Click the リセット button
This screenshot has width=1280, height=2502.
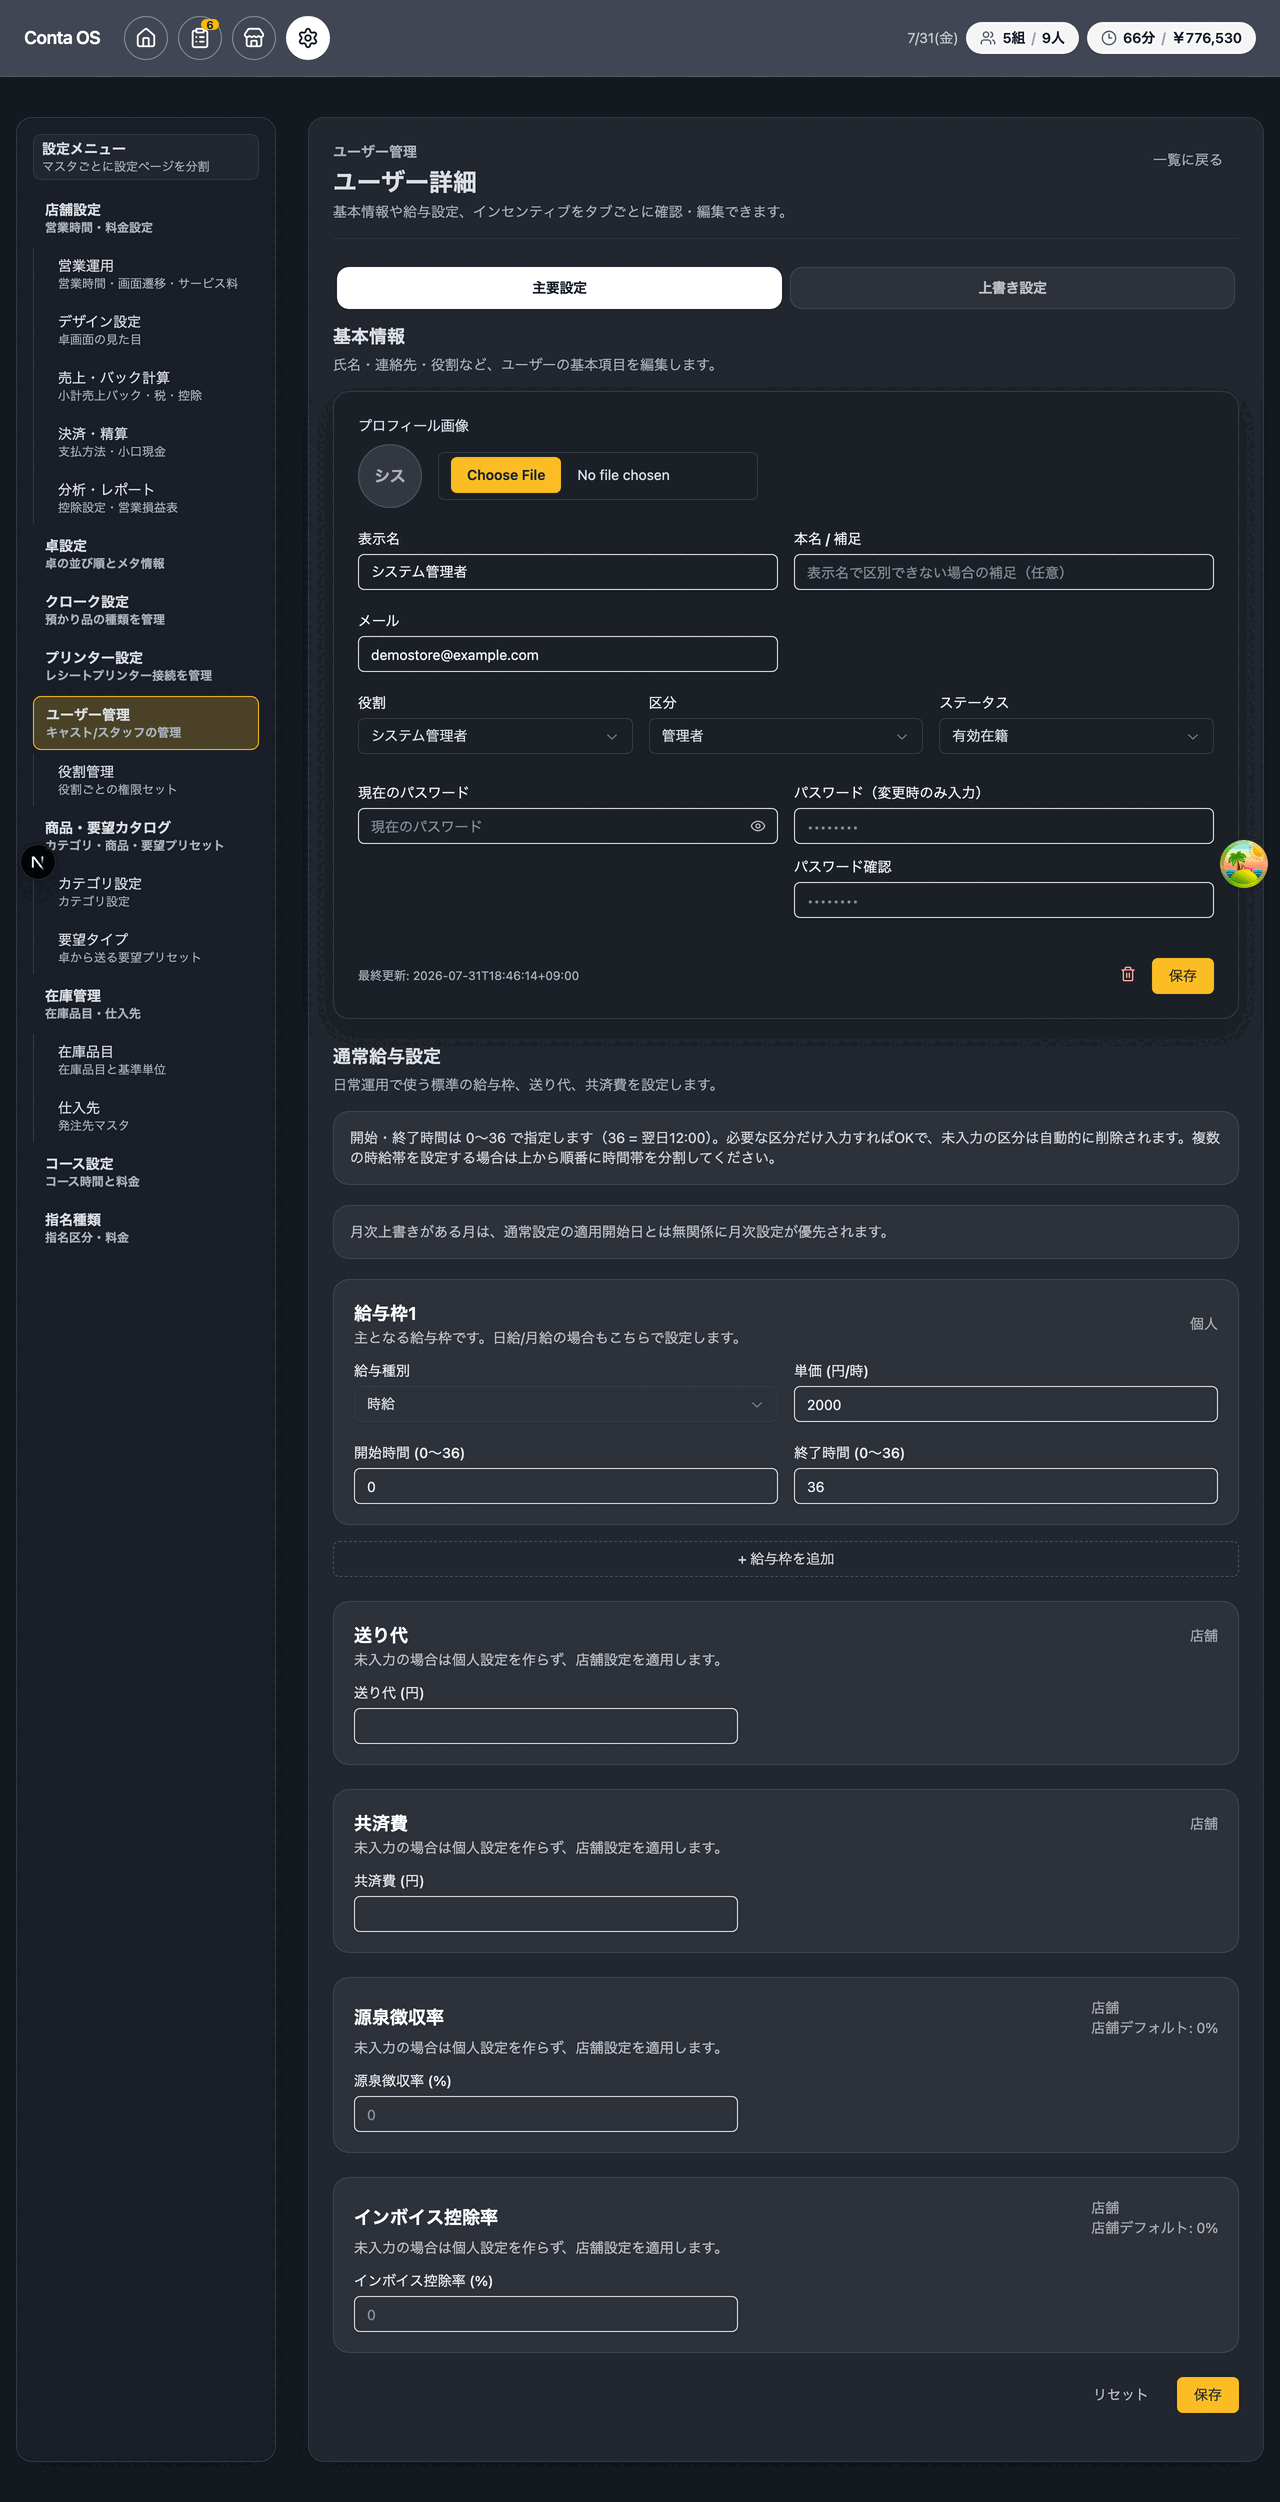1120,2395
